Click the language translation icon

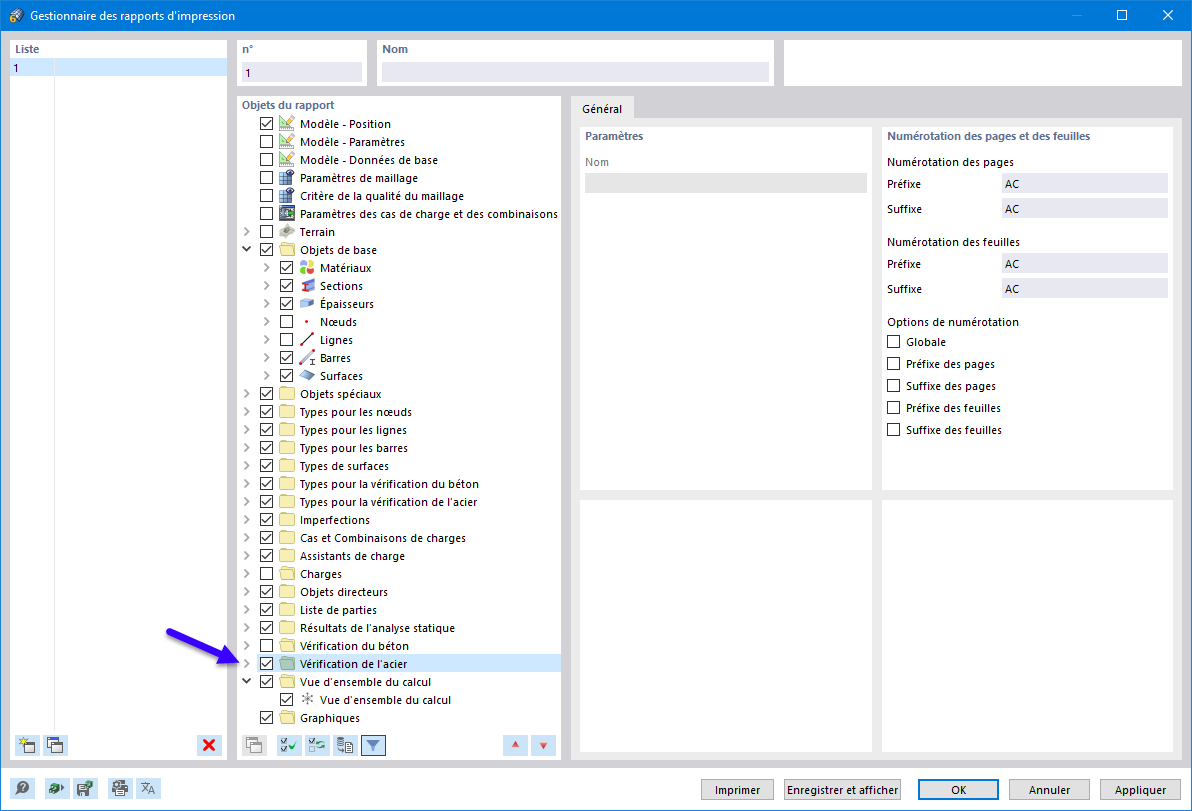pos(148,788)
